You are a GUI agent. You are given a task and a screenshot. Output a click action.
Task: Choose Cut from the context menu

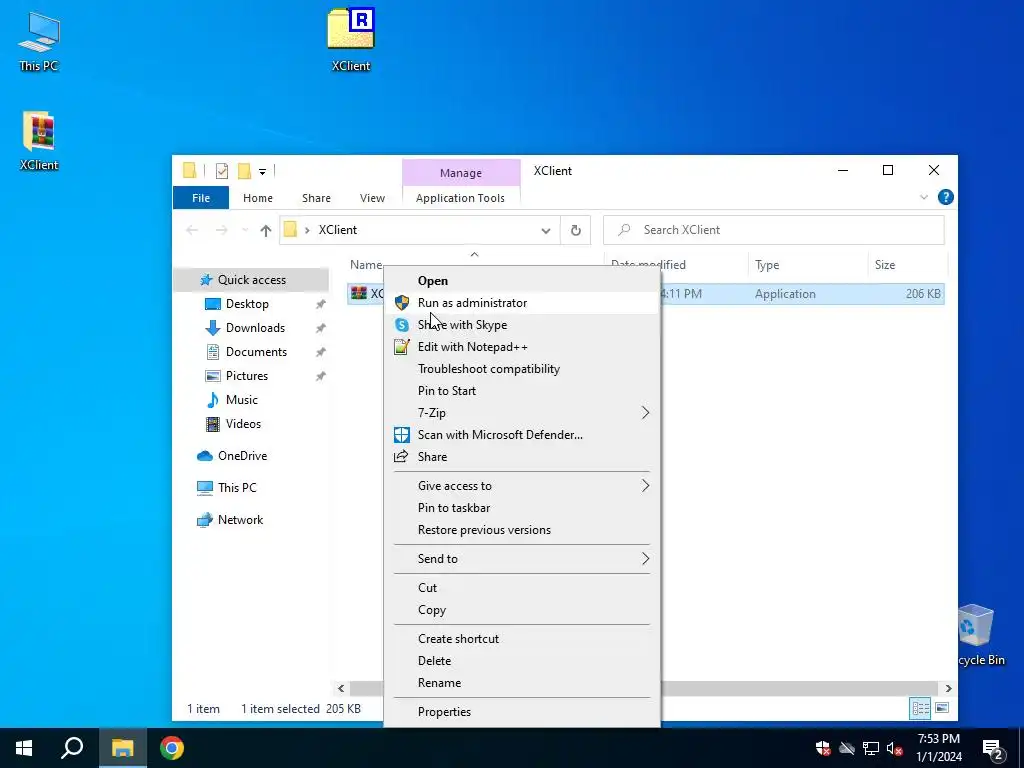pyautogui.click(x=522, y=588)
